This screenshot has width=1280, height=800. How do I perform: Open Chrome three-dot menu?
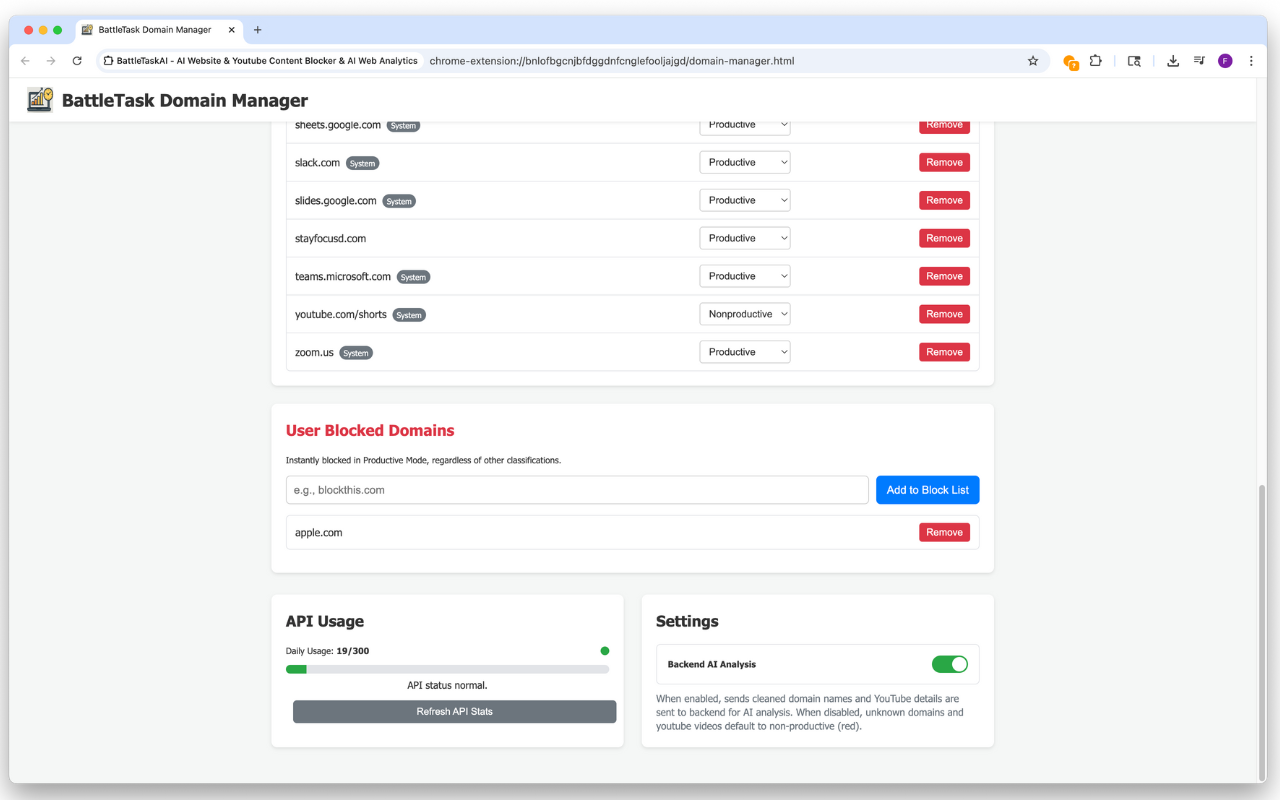(1251, 61)
